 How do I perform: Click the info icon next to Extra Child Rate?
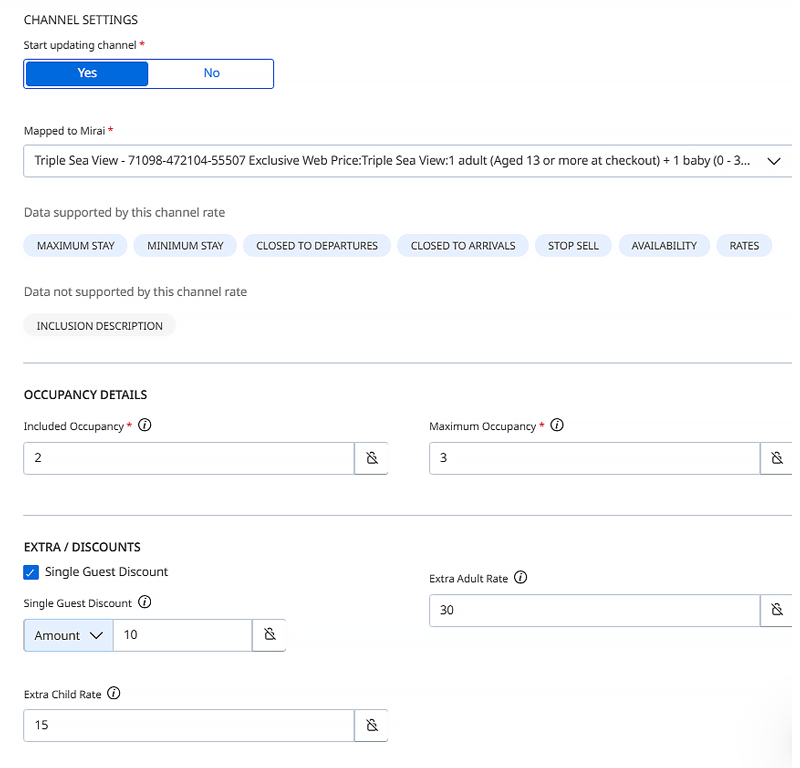point(113,693)
